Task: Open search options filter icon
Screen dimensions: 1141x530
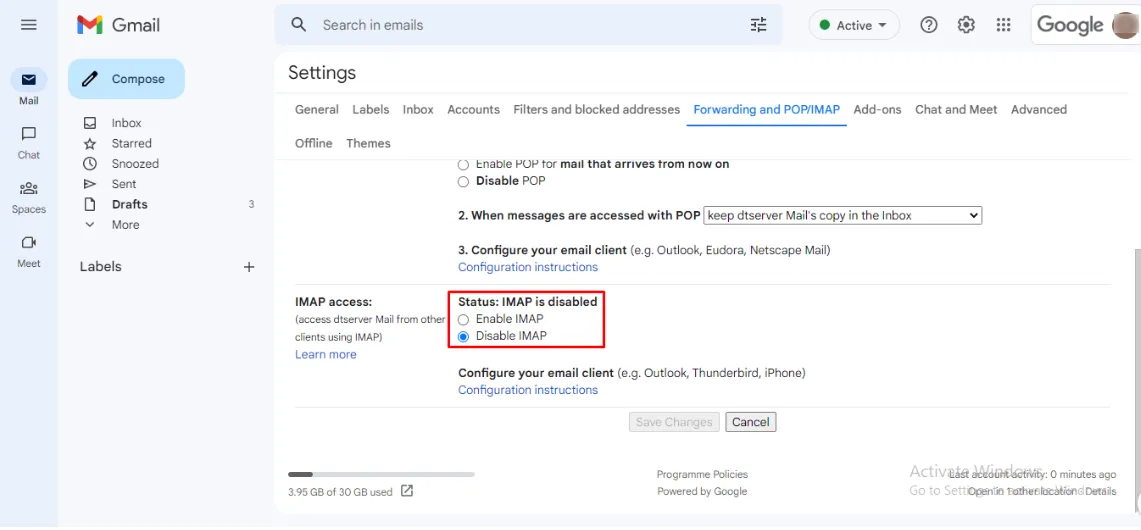Action: (759, 25)
